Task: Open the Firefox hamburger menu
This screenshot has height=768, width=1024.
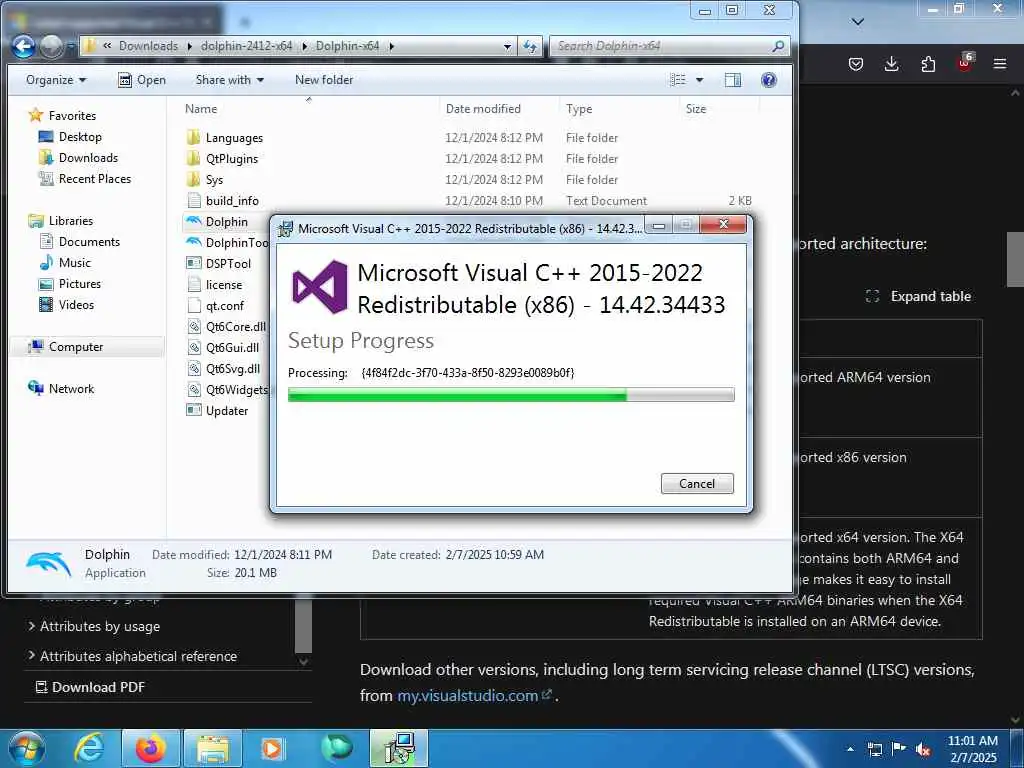Action: tap(1000, 64)
